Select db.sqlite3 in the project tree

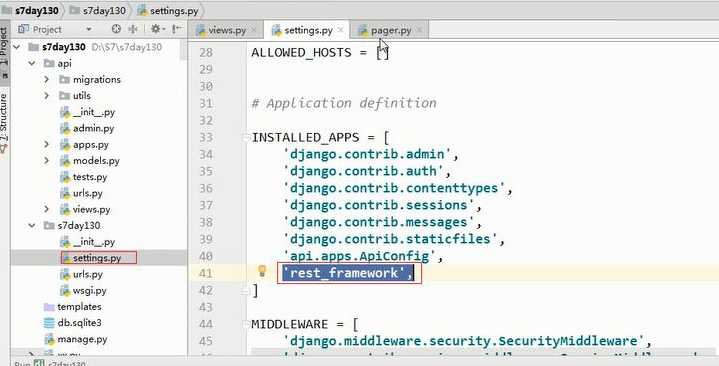pyautogui.click(x=79, y=323)
